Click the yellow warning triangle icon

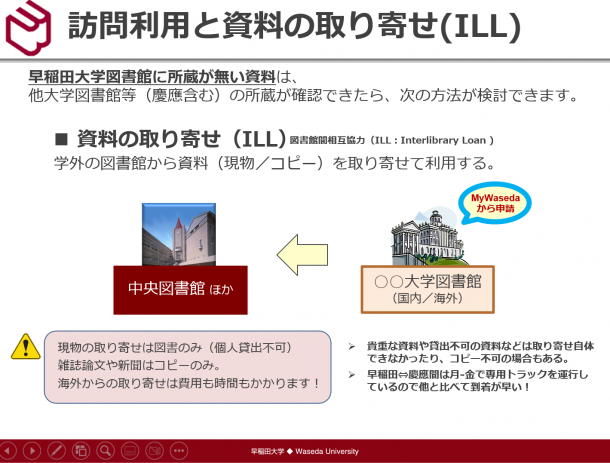[26, 346]
